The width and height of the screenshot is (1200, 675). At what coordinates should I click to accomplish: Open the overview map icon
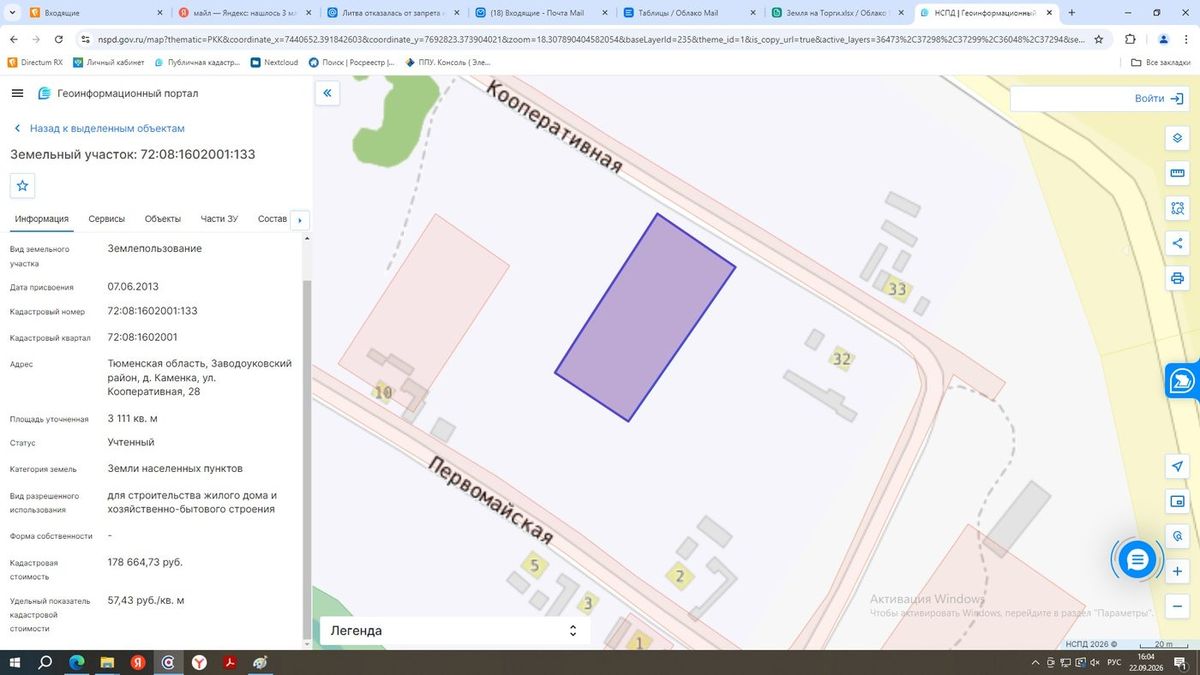[x=1177, y=501]
